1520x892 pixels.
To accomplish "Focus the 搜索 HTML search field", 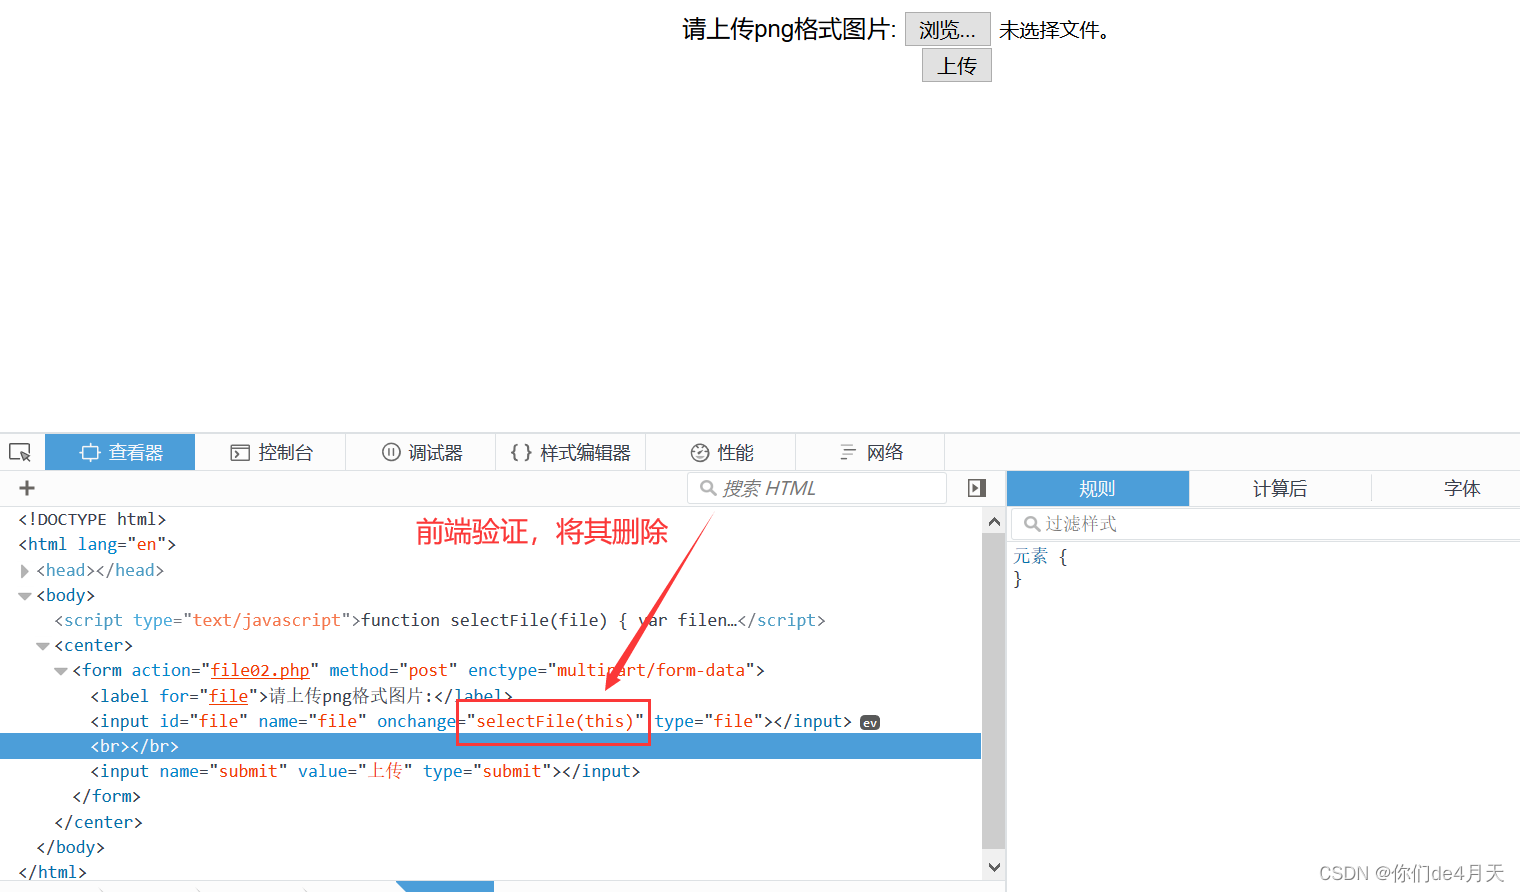I will click(817, 488).
